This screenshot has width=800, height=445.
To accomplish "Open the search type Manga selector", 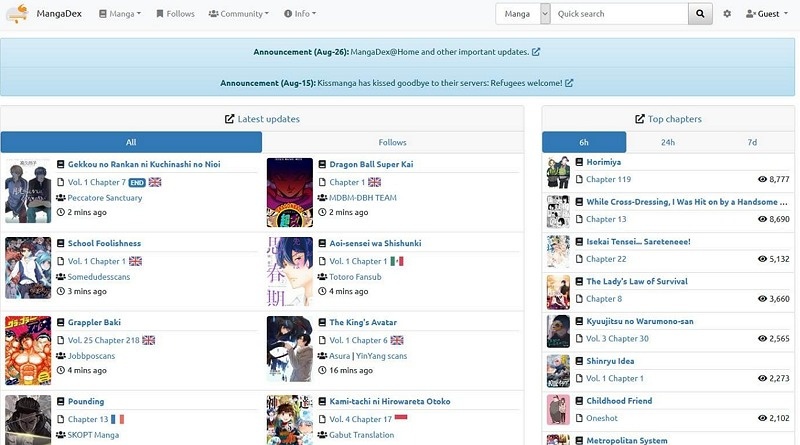I will pyautogui.click(x=523, y=14).
